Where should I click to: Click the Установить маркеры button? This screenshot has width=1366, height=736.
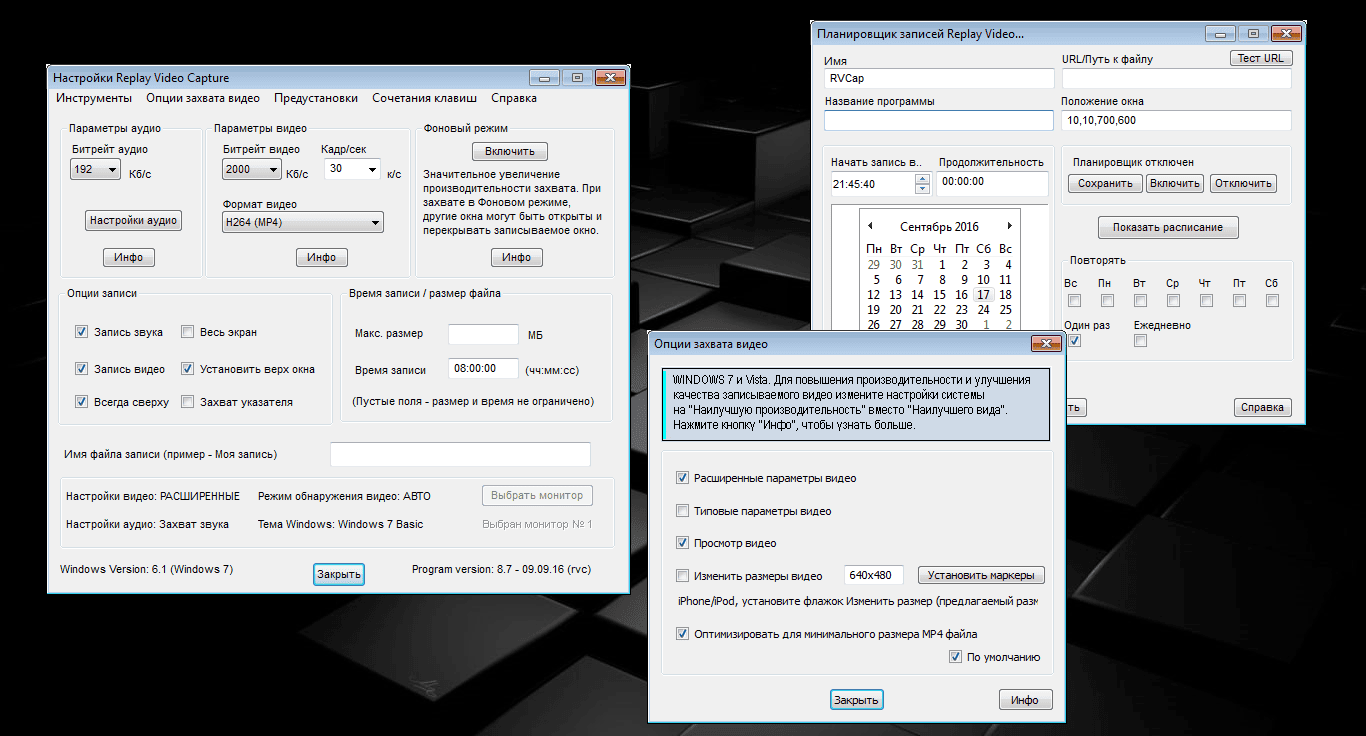coord(981,575)
